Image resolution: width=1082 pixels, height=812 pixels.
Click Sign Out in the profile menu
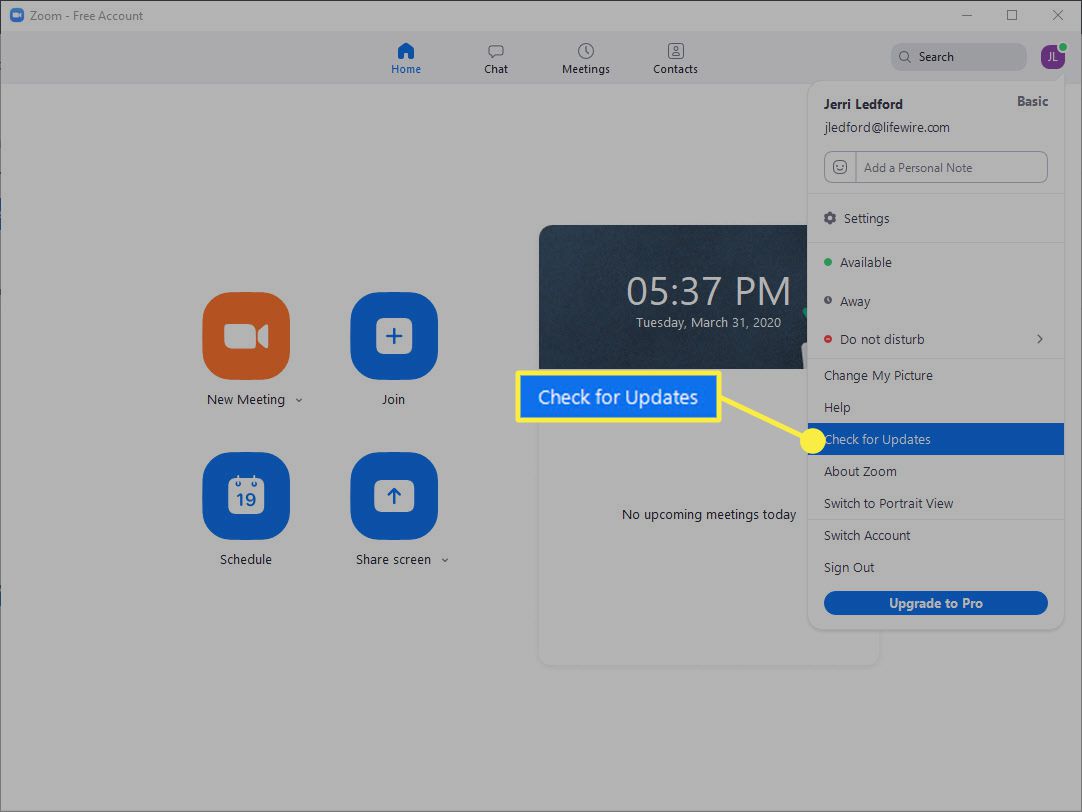(x=849, y=568)
